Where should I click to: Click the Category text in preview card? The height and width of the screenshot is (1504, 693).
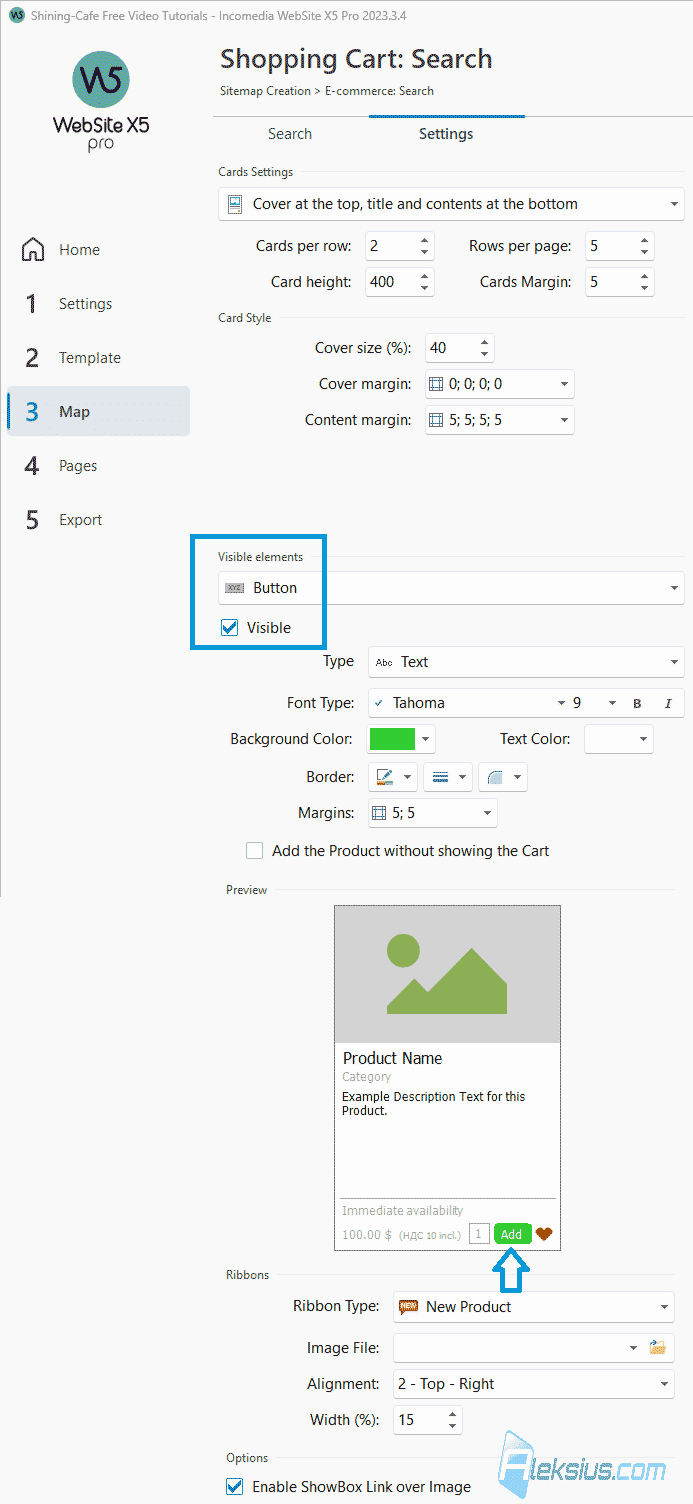coord(367,1077)
